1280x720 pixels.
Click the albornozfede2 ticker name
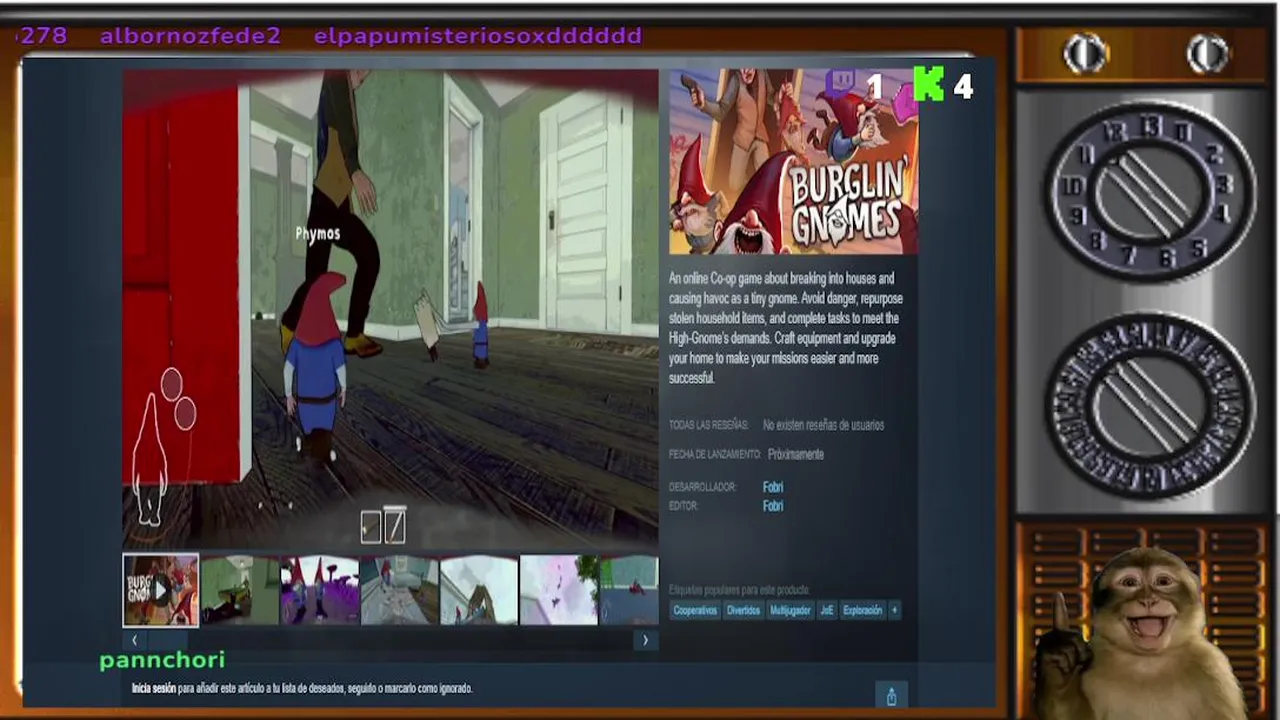click(190, 36)
